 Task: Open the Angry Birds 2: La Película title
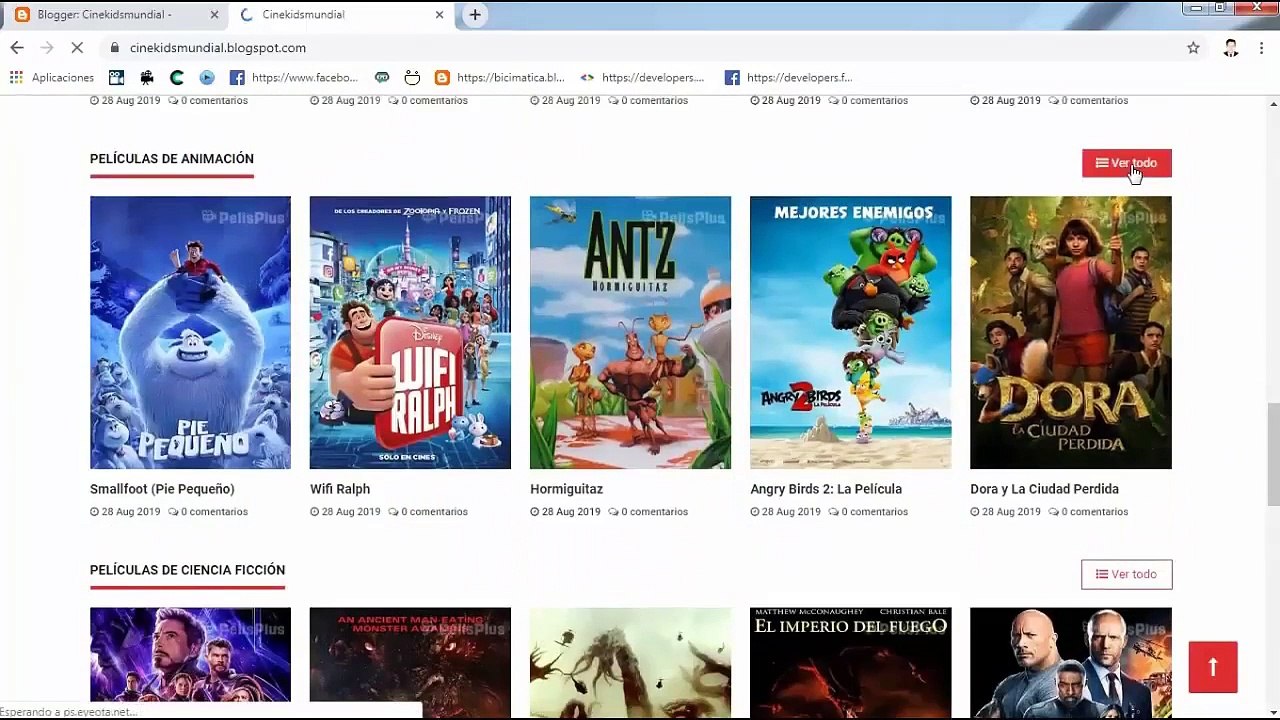826,489
